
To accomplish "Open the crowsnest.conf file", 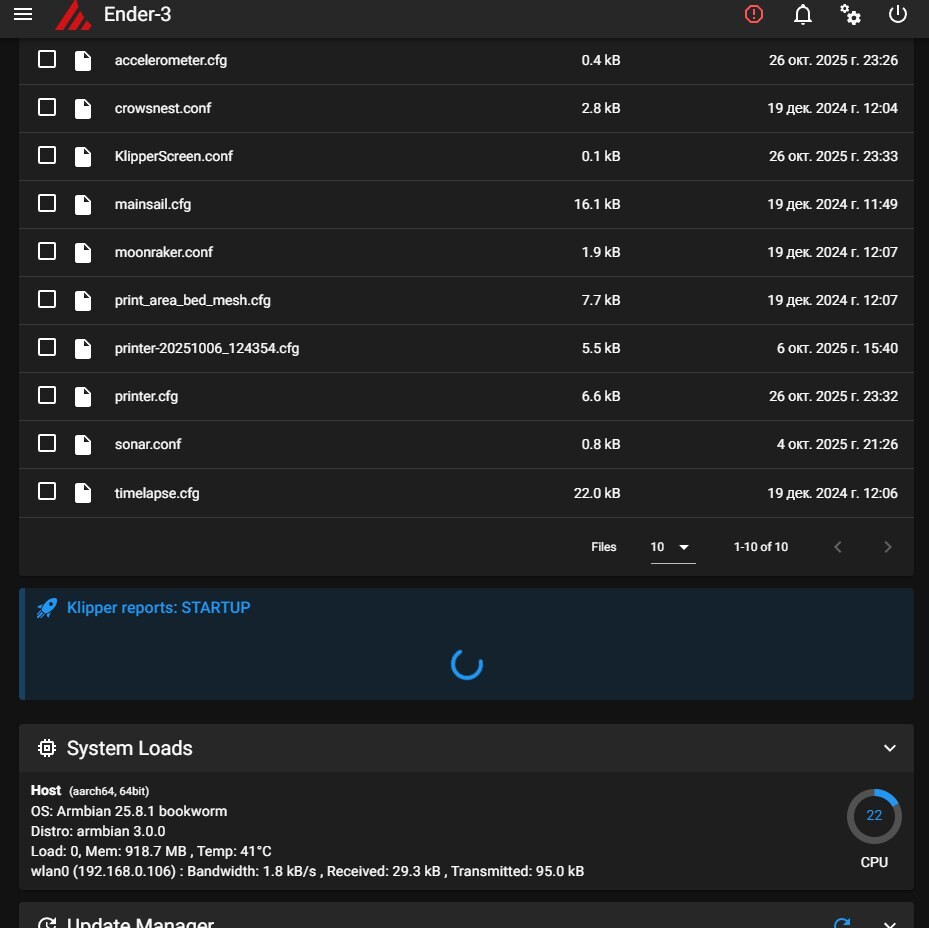I will 163,108.
